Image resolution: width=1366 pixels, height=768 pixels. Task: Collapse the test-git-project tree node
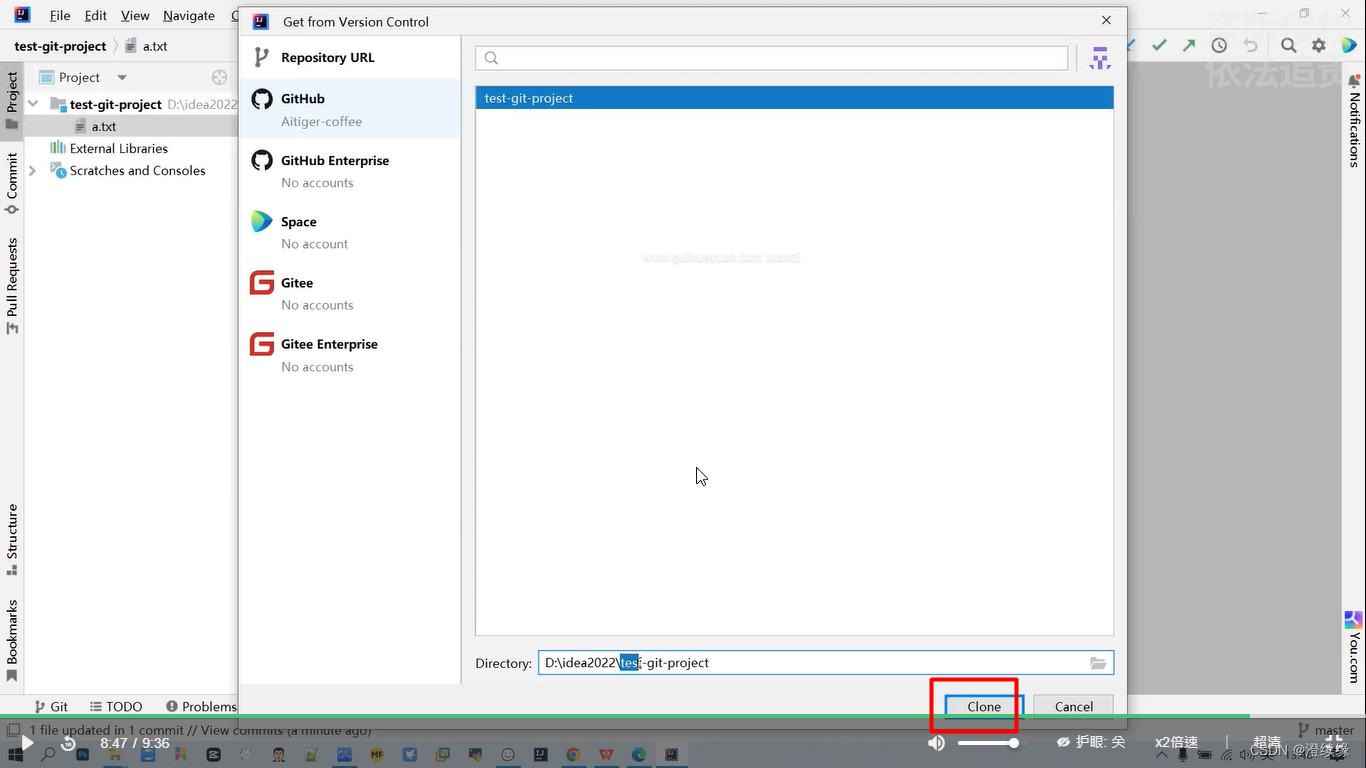click(x=33, y=104)
